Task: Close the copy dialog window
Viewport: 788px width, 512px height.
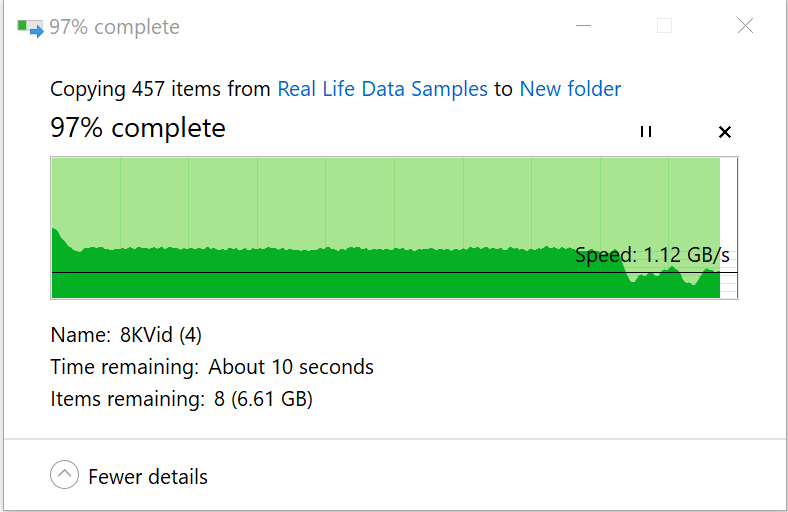Action: pos(745,27)
